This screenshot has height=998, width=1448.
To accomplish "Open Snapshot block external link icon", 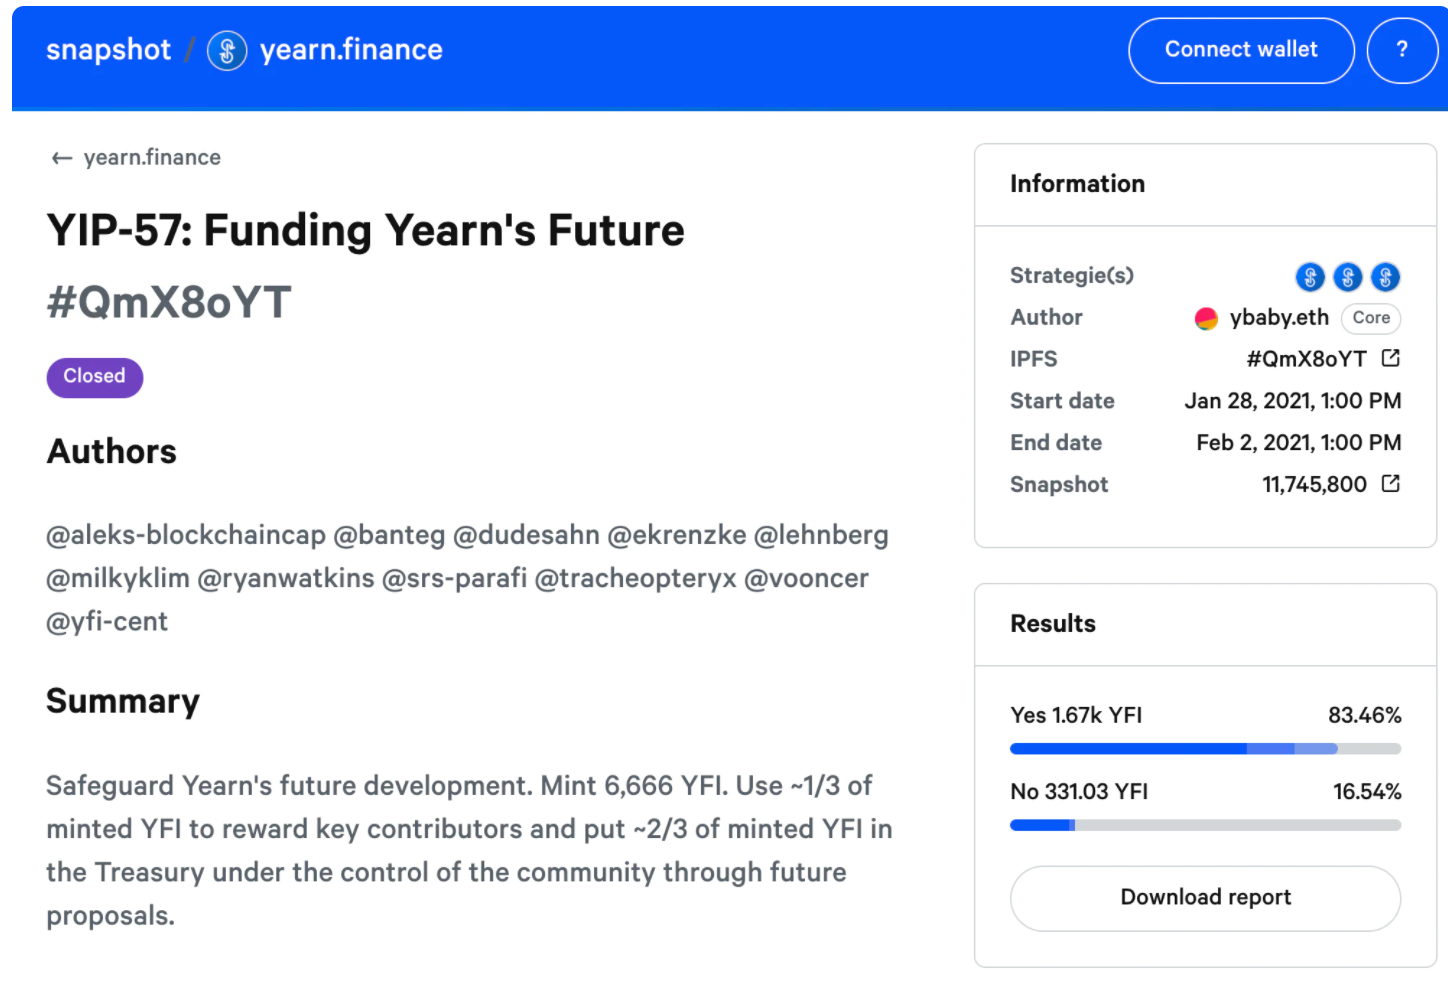I will pos(1390,484).
